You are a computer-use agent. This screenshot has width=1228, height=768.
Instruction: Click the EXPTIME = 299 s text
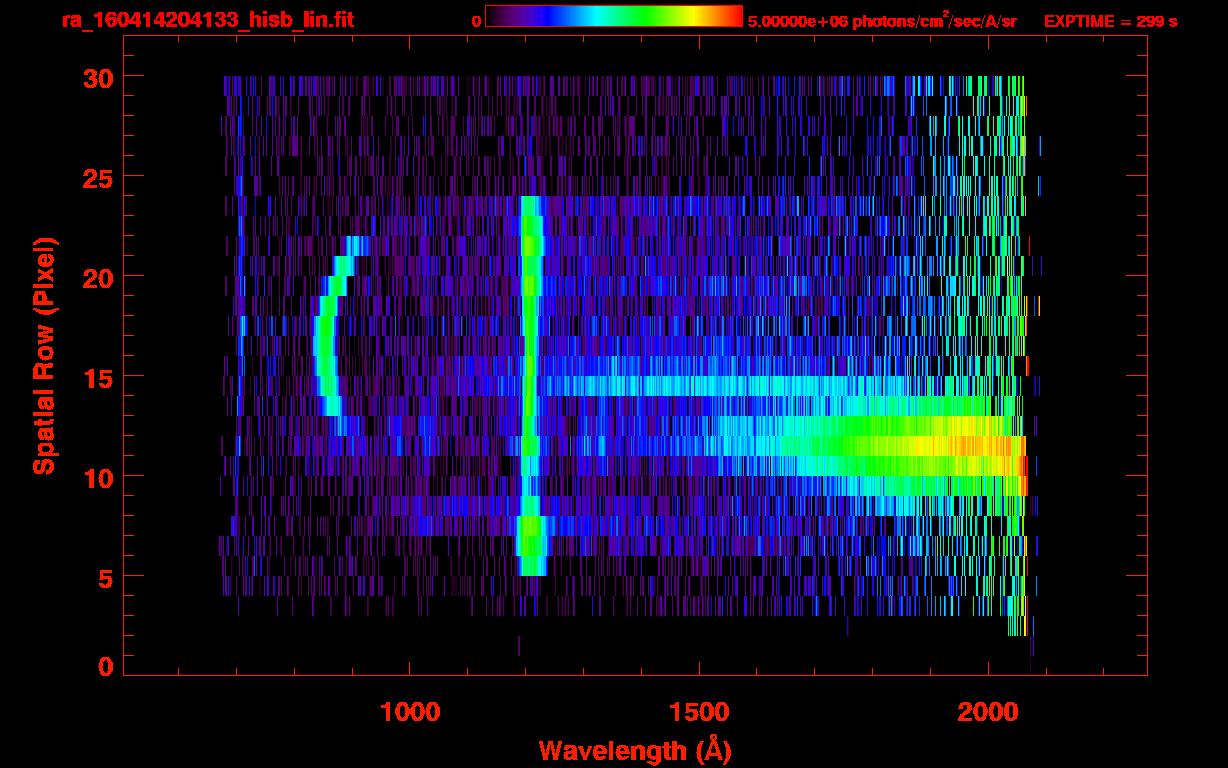[1110, 21]
